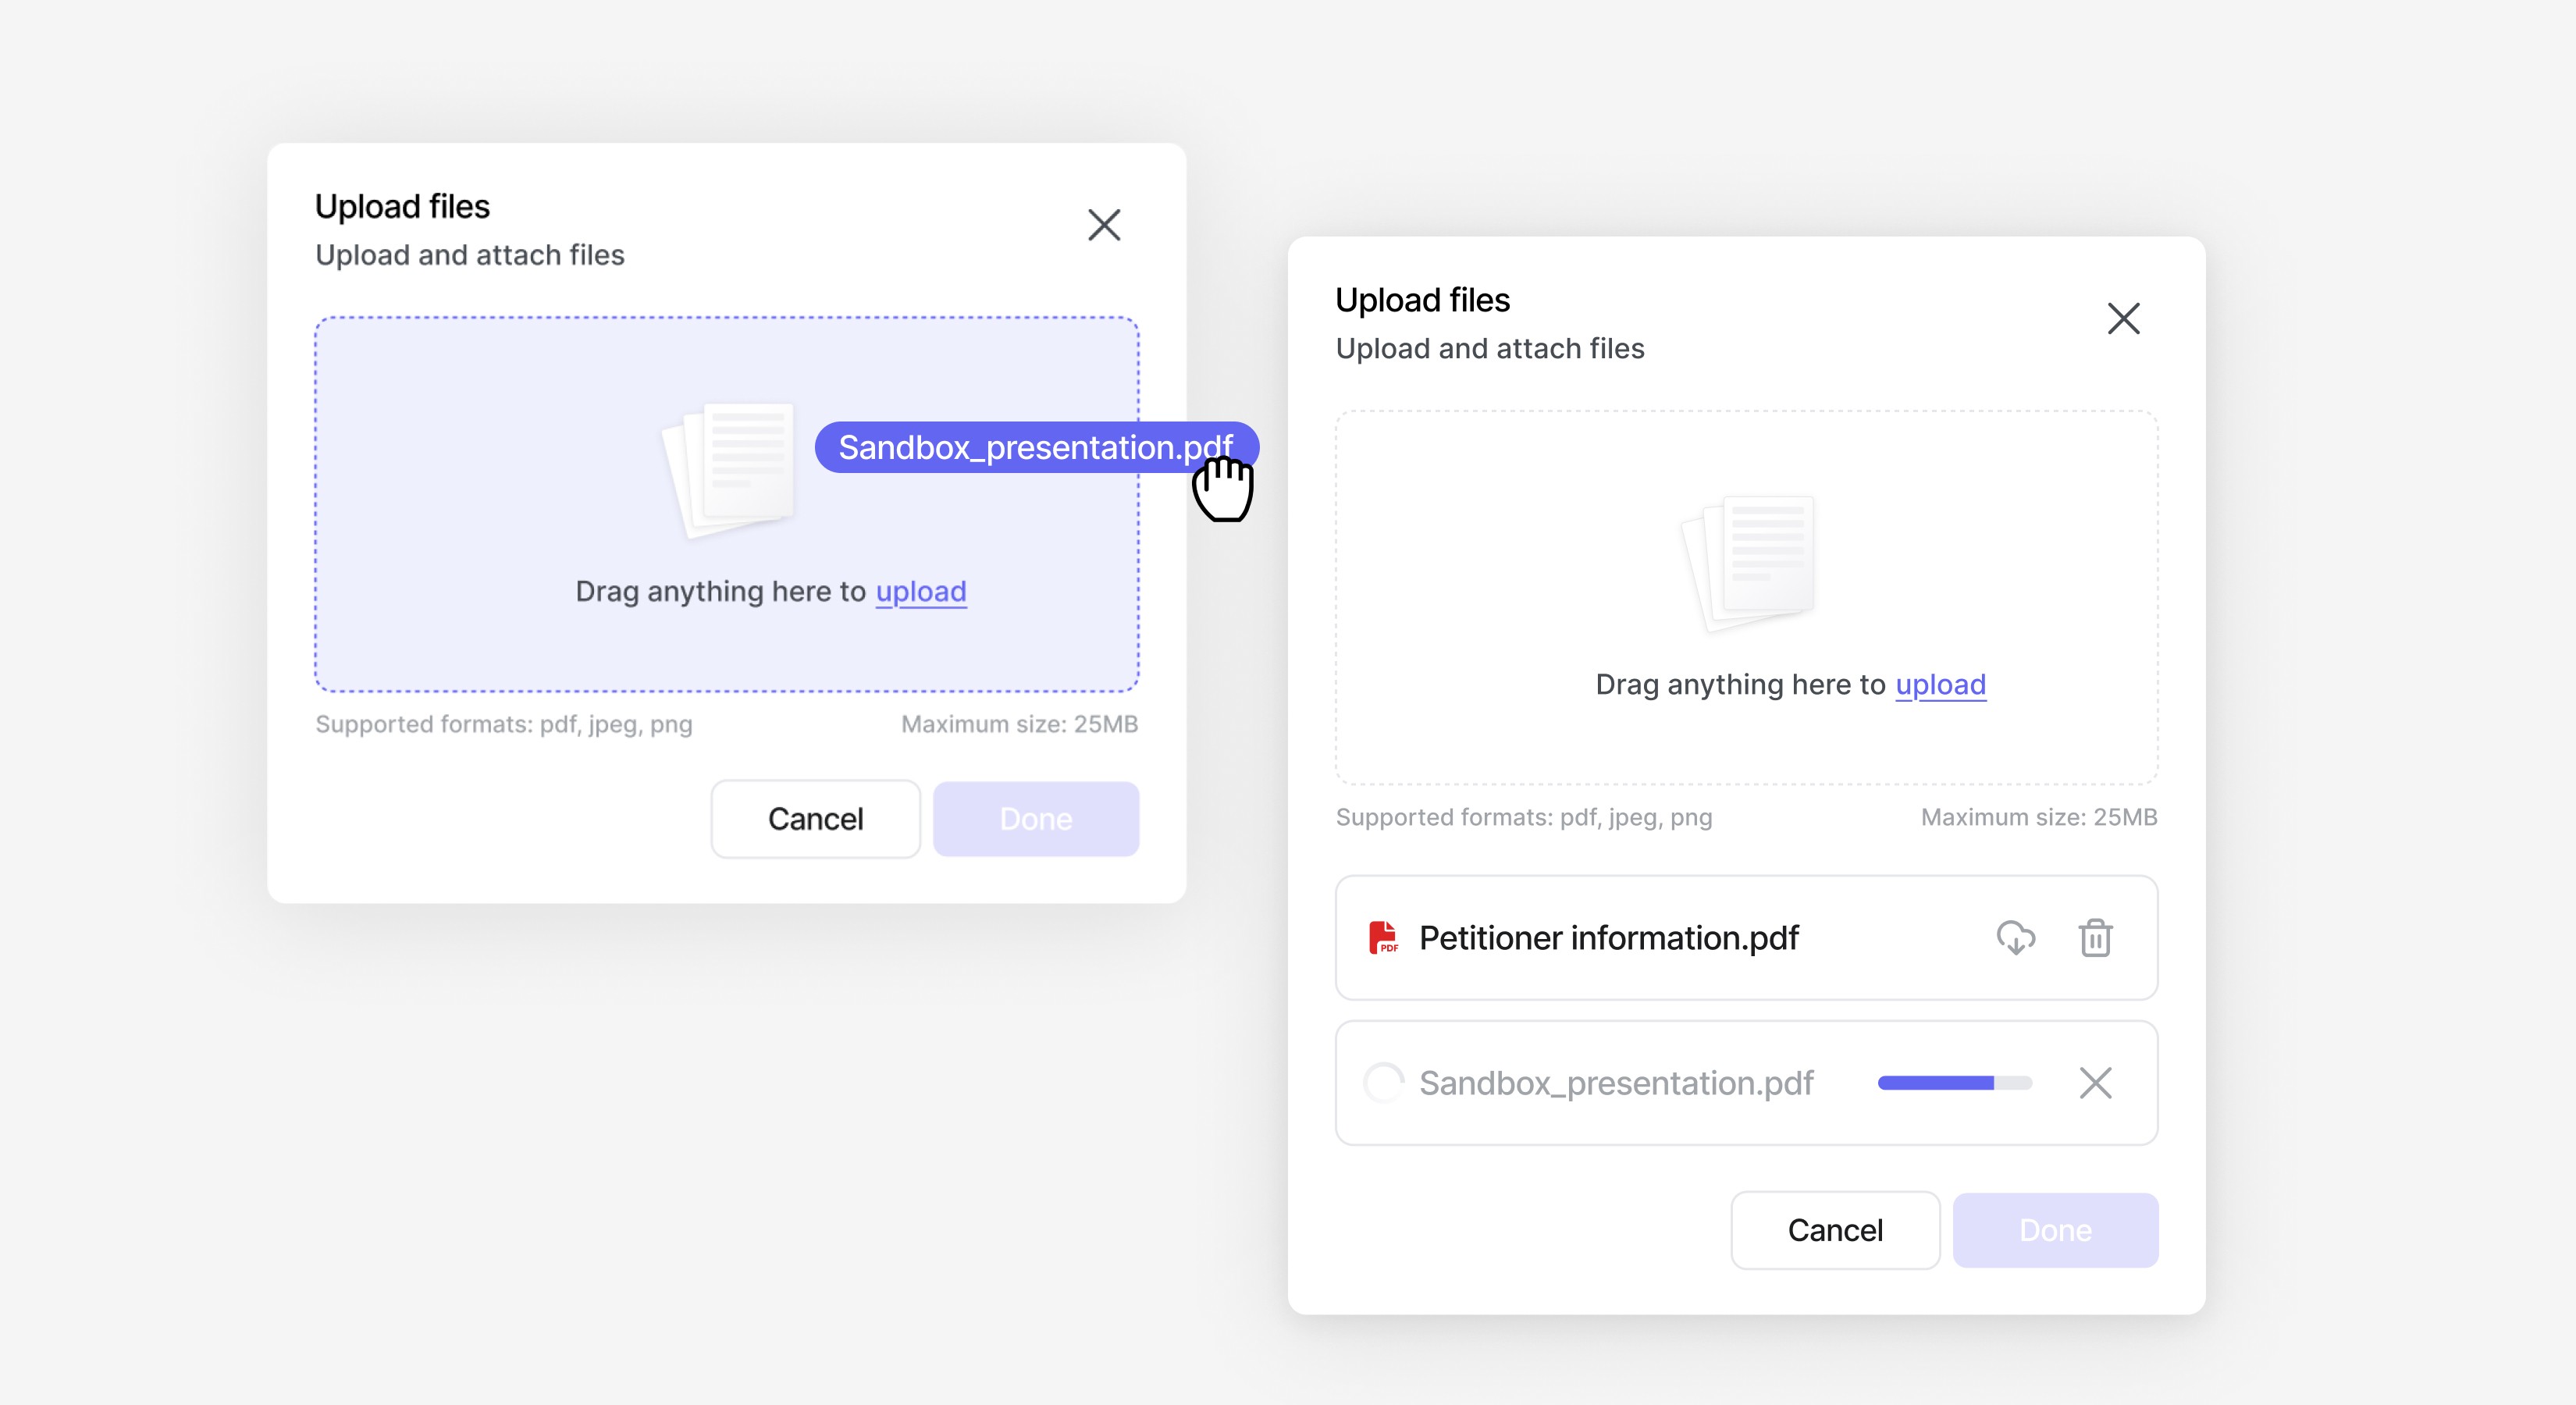Select the uploading Sandbox_presentation.pdf file name
Image resolution: width=2576 pixels, height=1405 pixels.
point(1615,1083)
